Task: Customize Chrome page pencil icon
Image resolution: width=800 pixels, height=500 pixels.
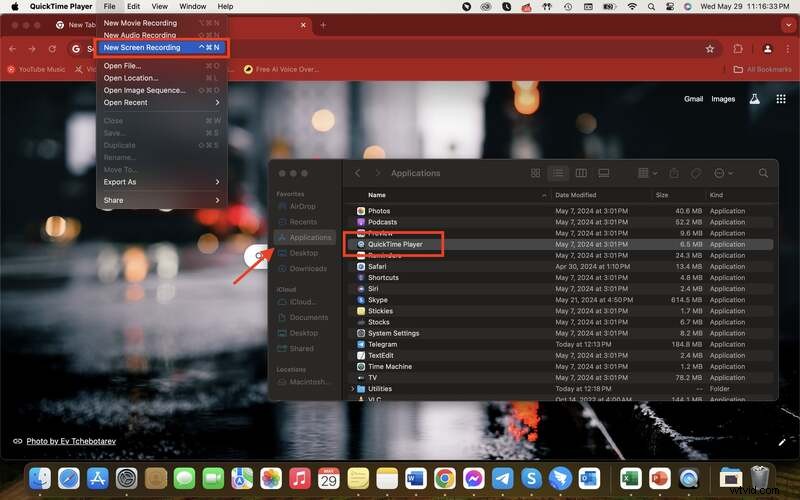Action: (782, 442)
